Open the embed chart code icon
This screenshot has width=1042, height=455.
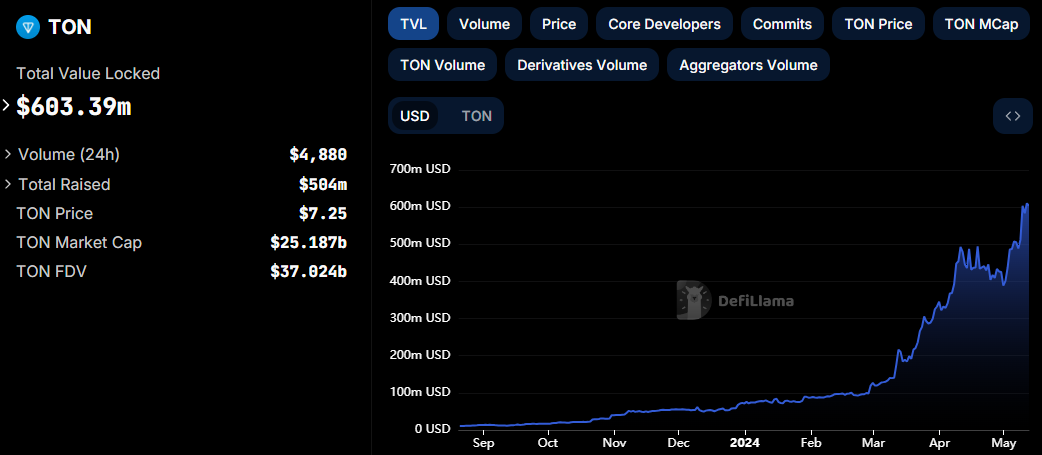1012,116
